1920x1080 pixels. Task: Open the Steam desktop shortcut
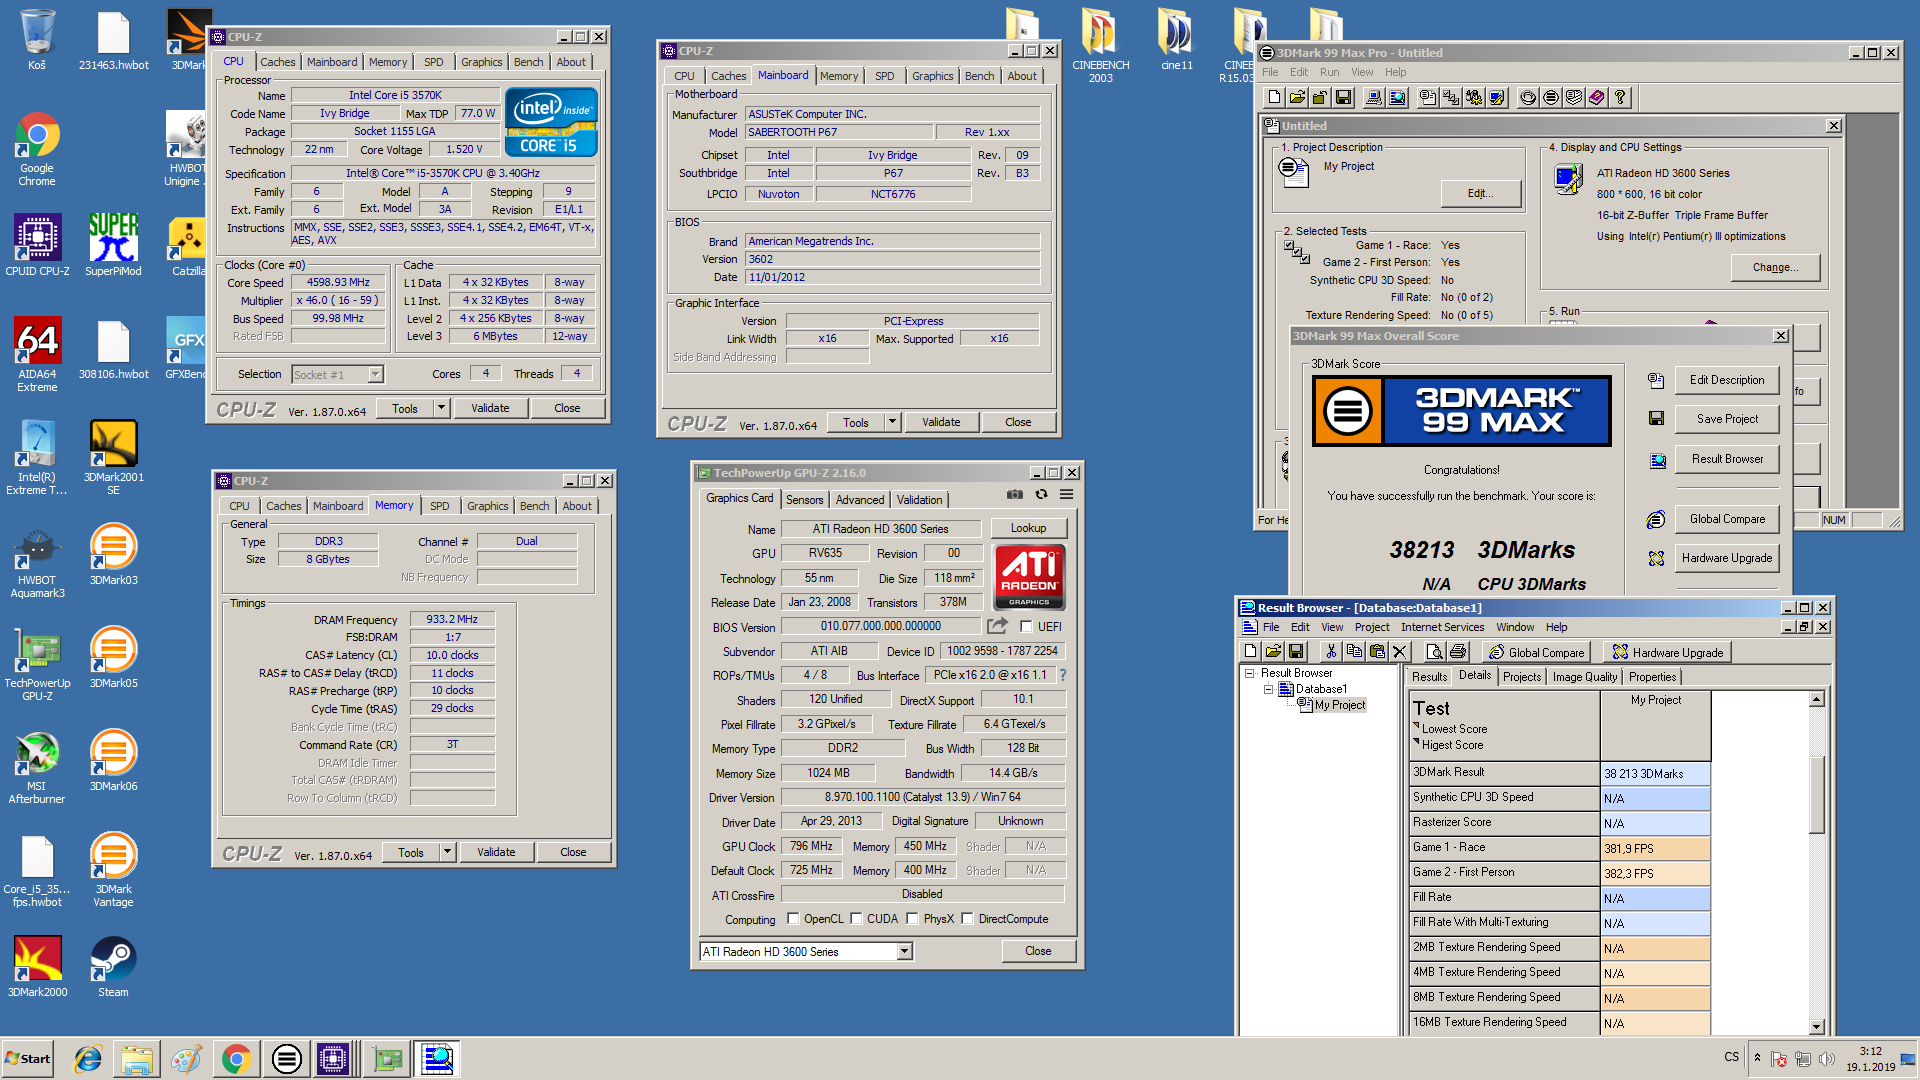[x=113, y=966]
